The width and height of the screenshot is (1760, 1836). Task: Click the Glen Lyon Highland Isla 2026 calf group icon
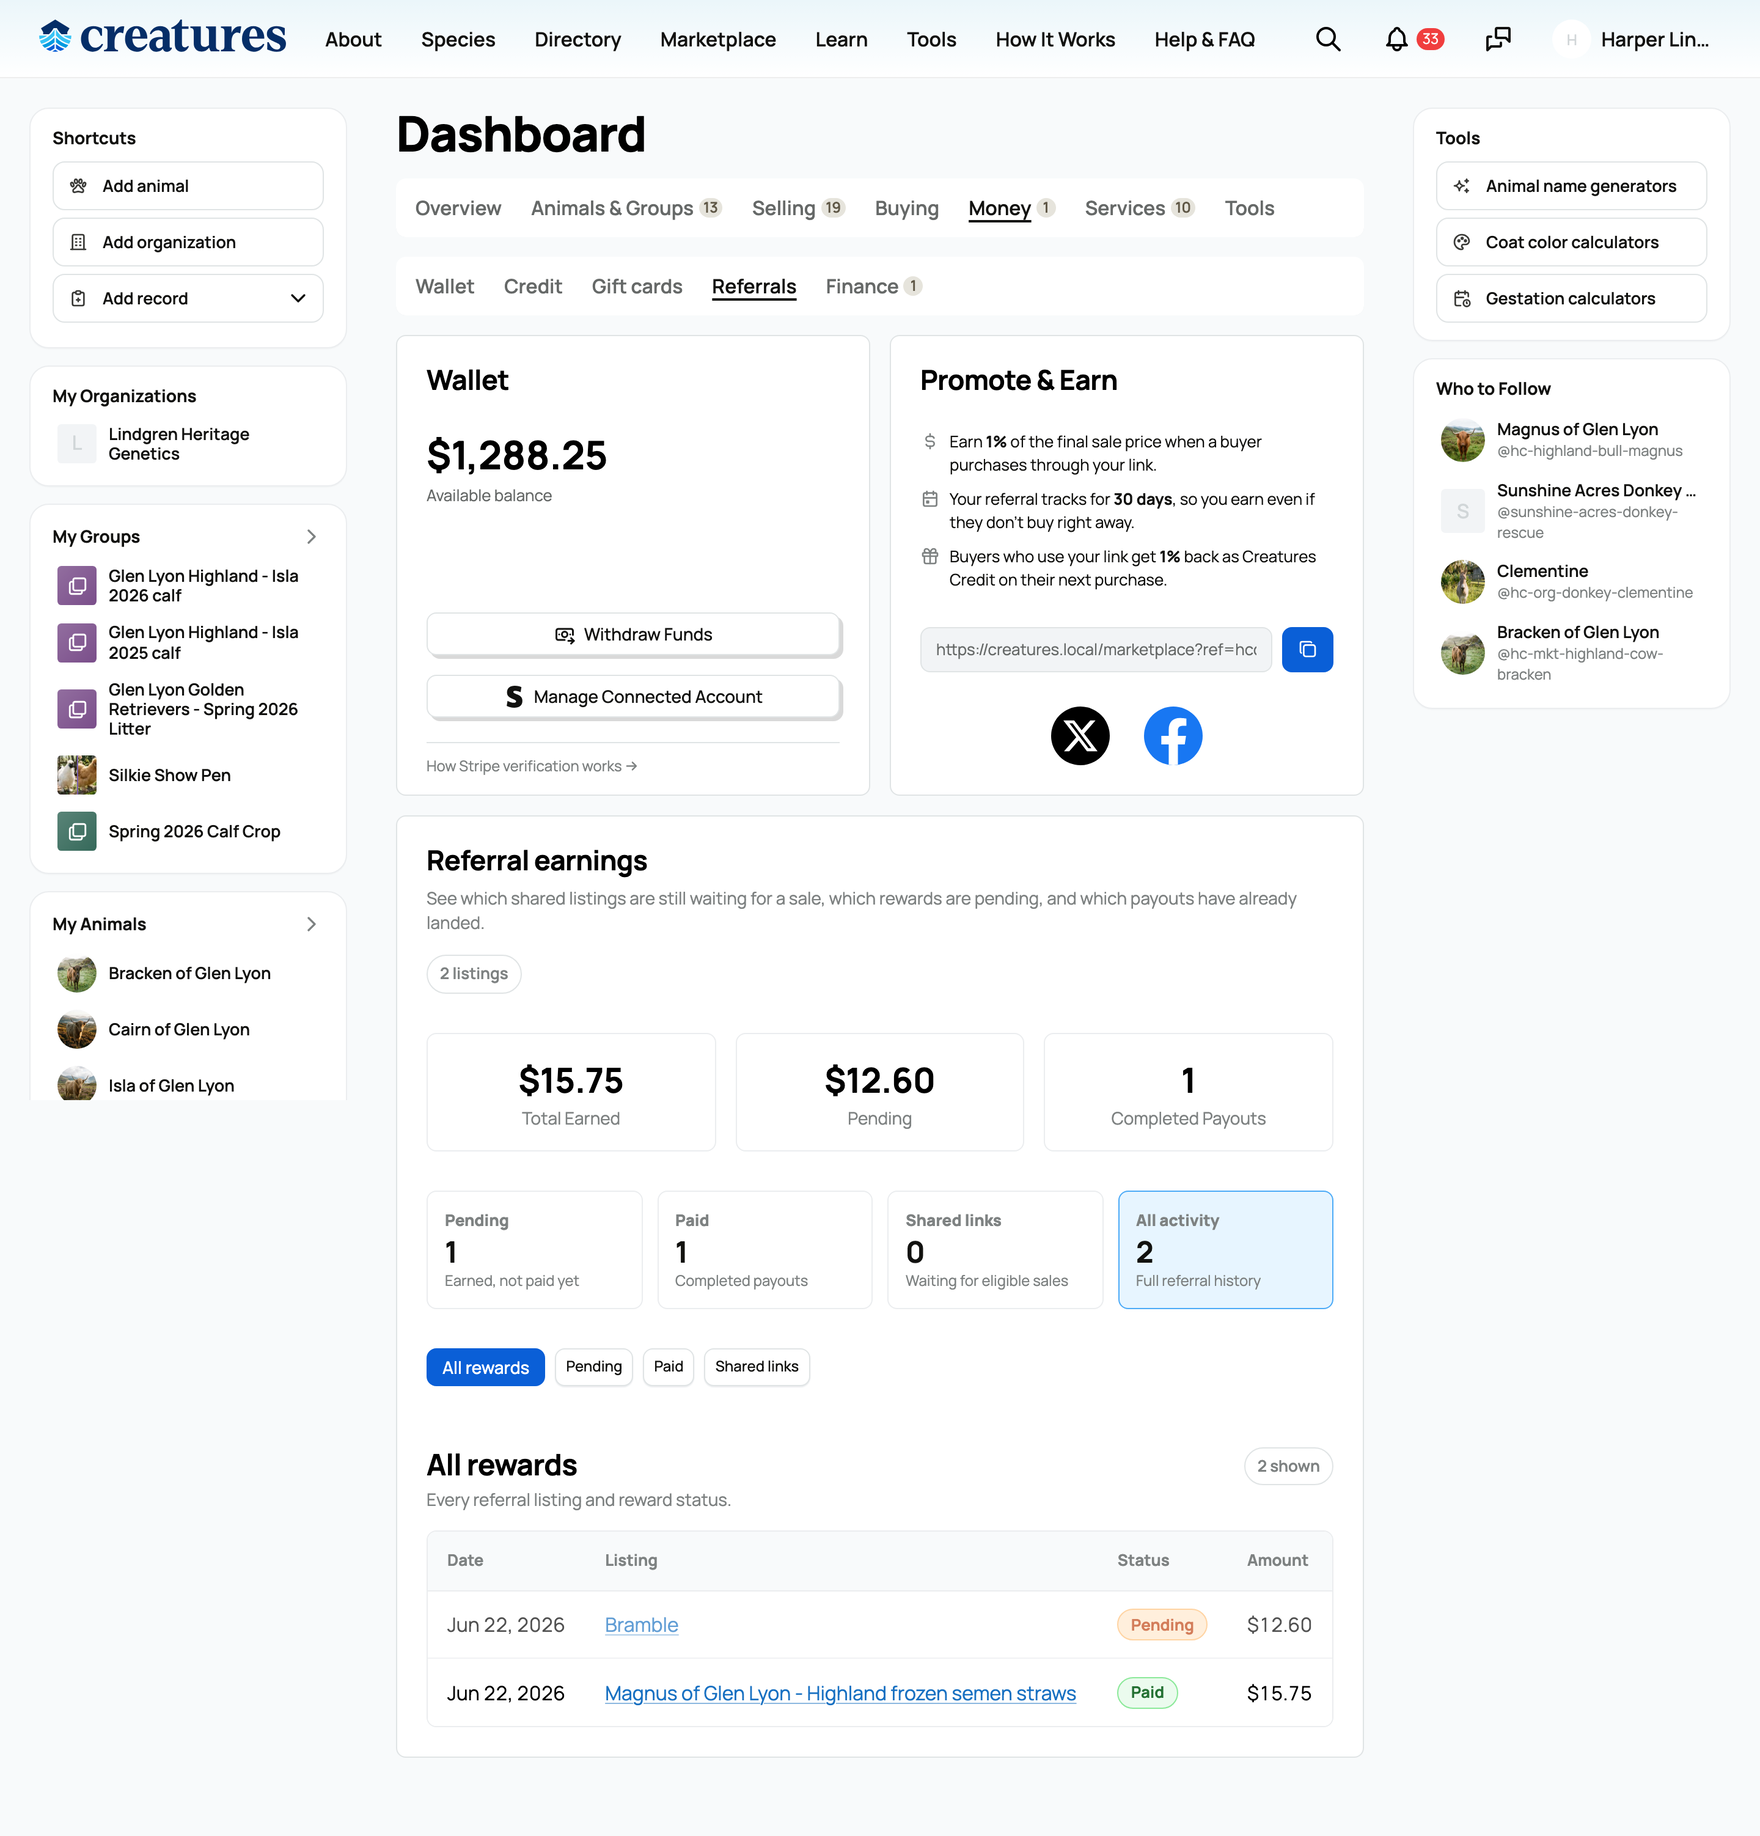[x=77, y=586]
